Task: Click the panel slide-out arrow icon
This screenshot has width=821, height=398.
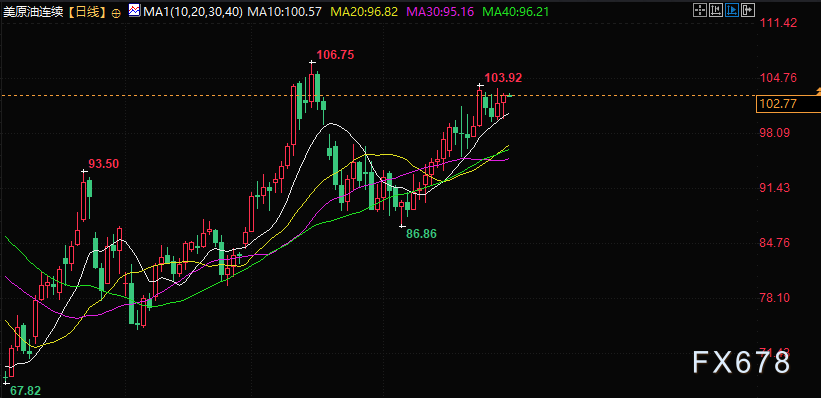Action: 748,10
